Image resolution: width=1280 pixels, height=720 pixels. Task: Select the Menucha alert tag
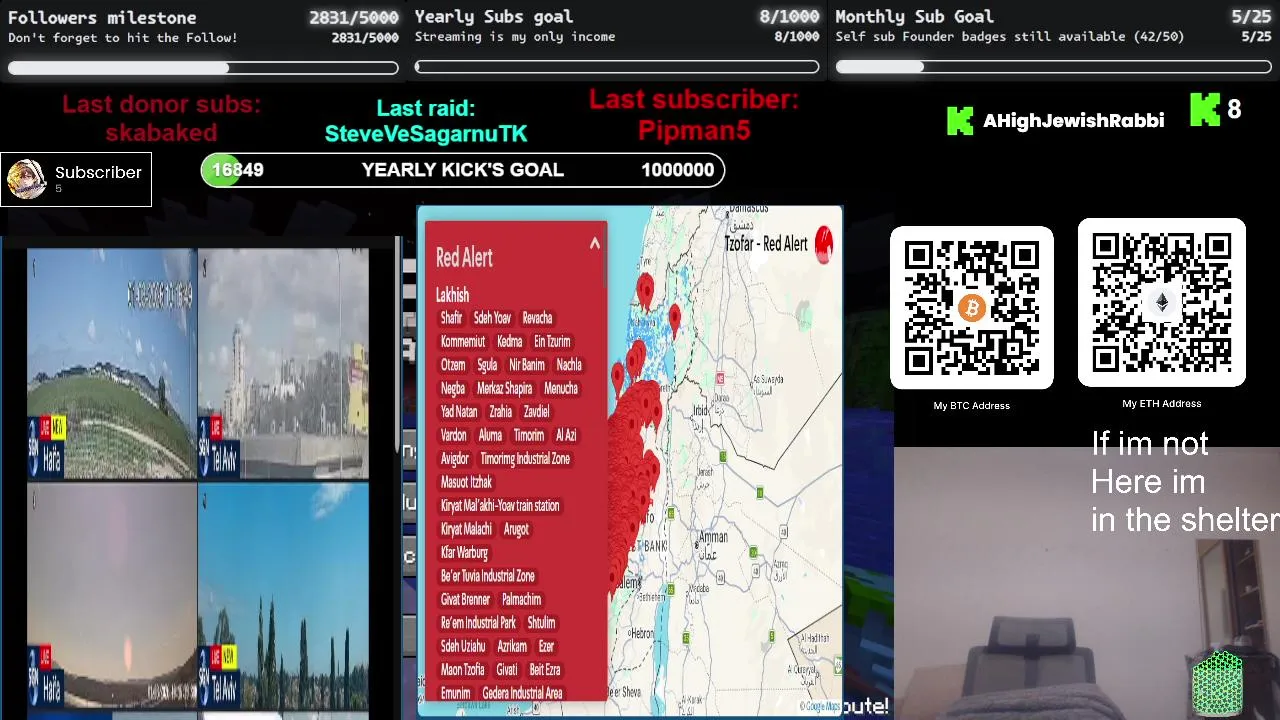(x=561, y=388)
